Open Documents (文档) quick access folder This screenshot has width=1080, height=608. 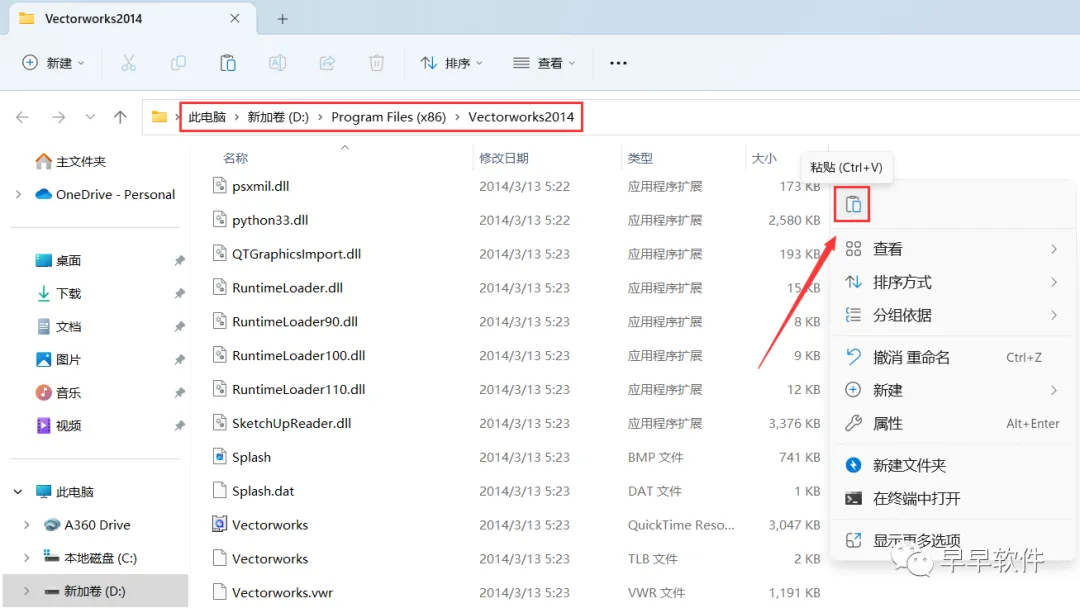click(59, 326)
